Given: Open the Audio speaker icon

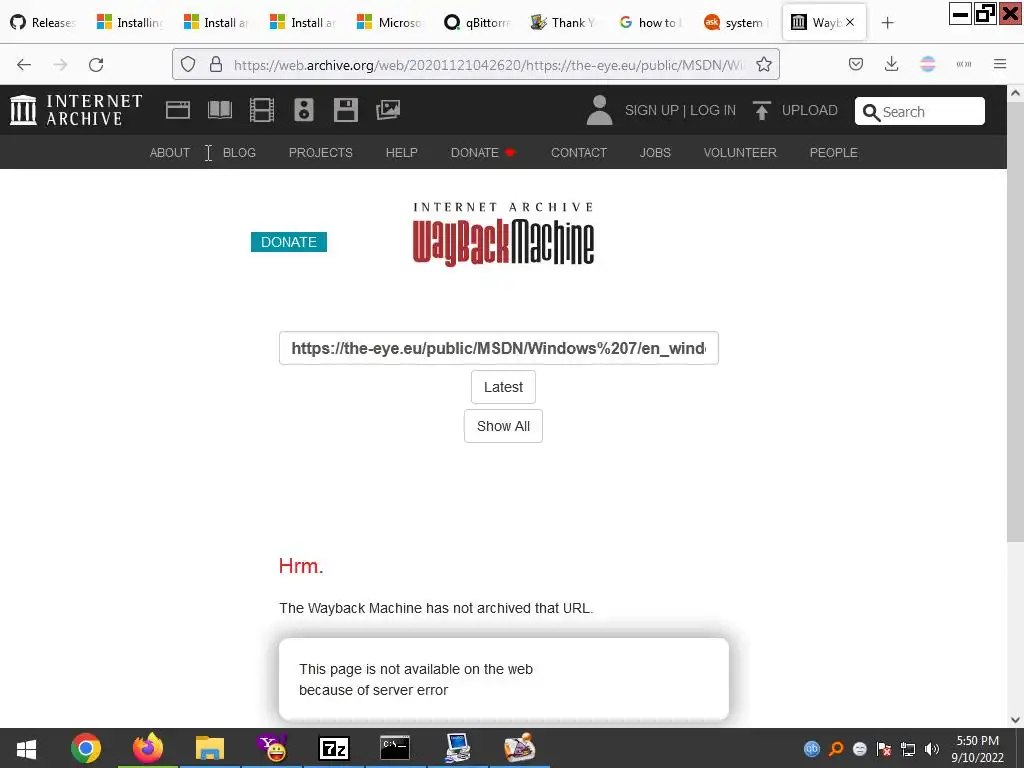Looking at the screenshot, I should 304,110.
